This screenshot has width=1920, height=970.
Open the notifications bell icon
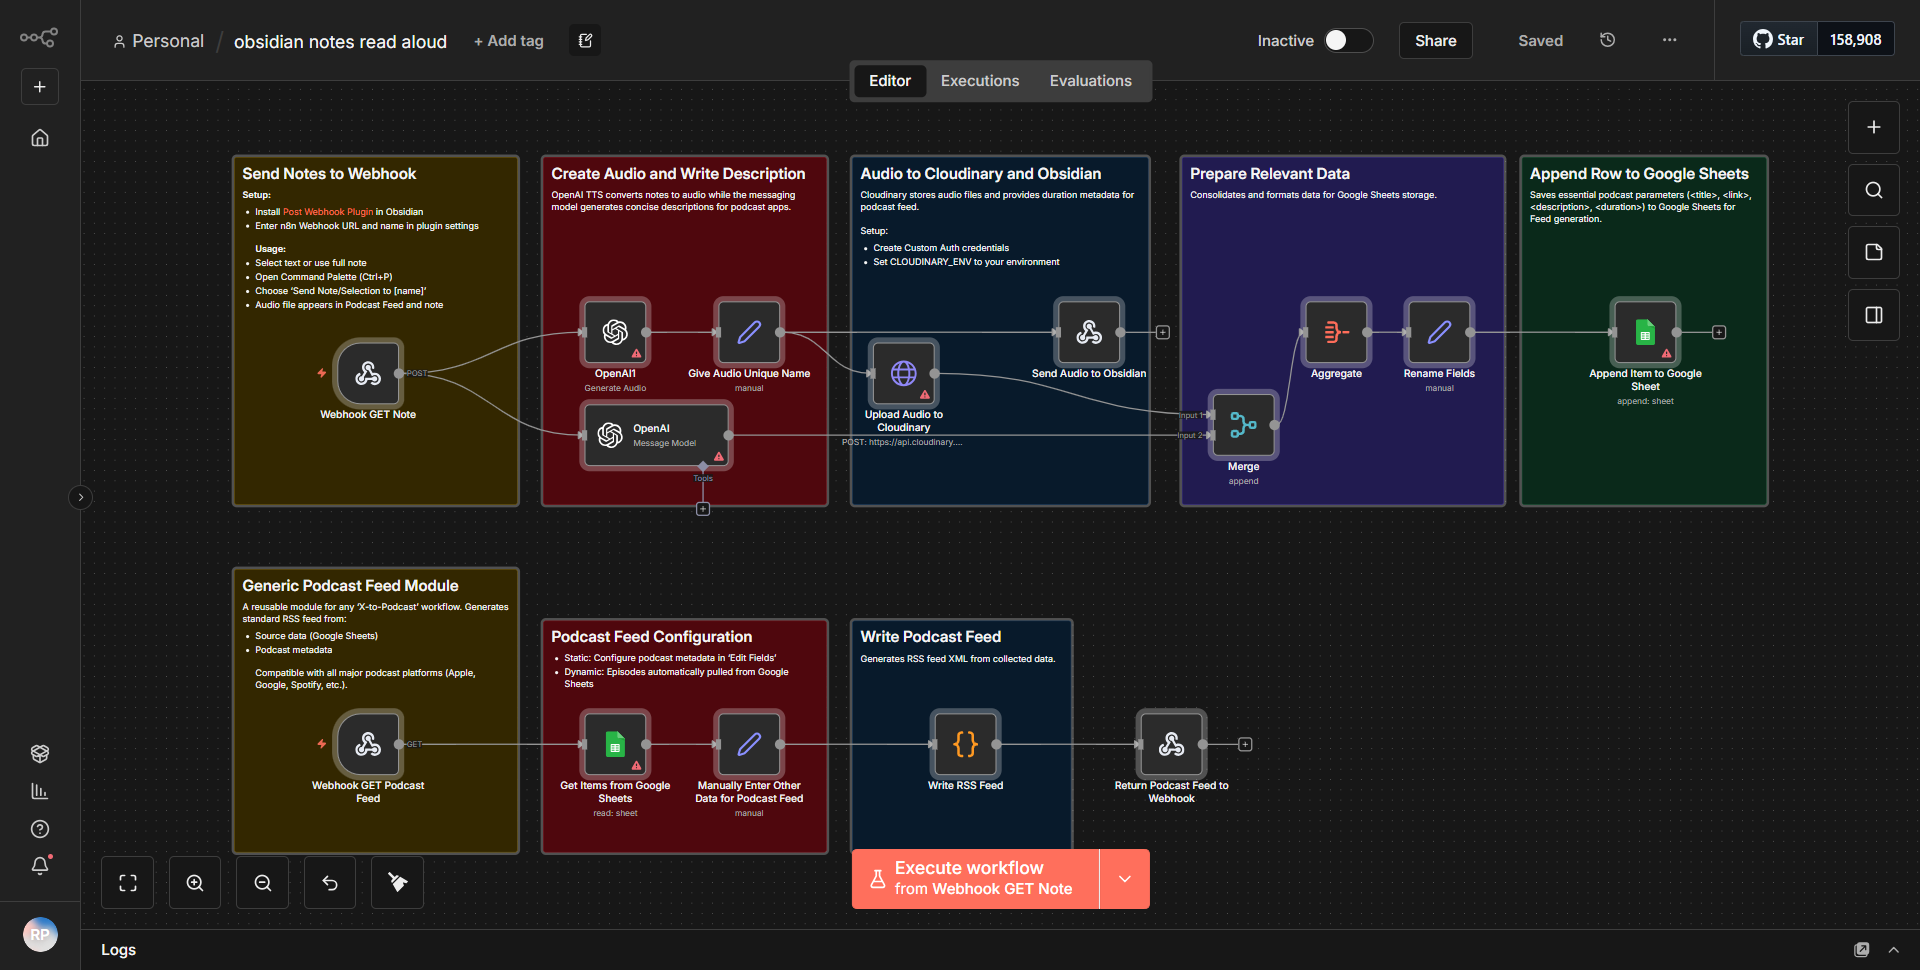[40, 866]
